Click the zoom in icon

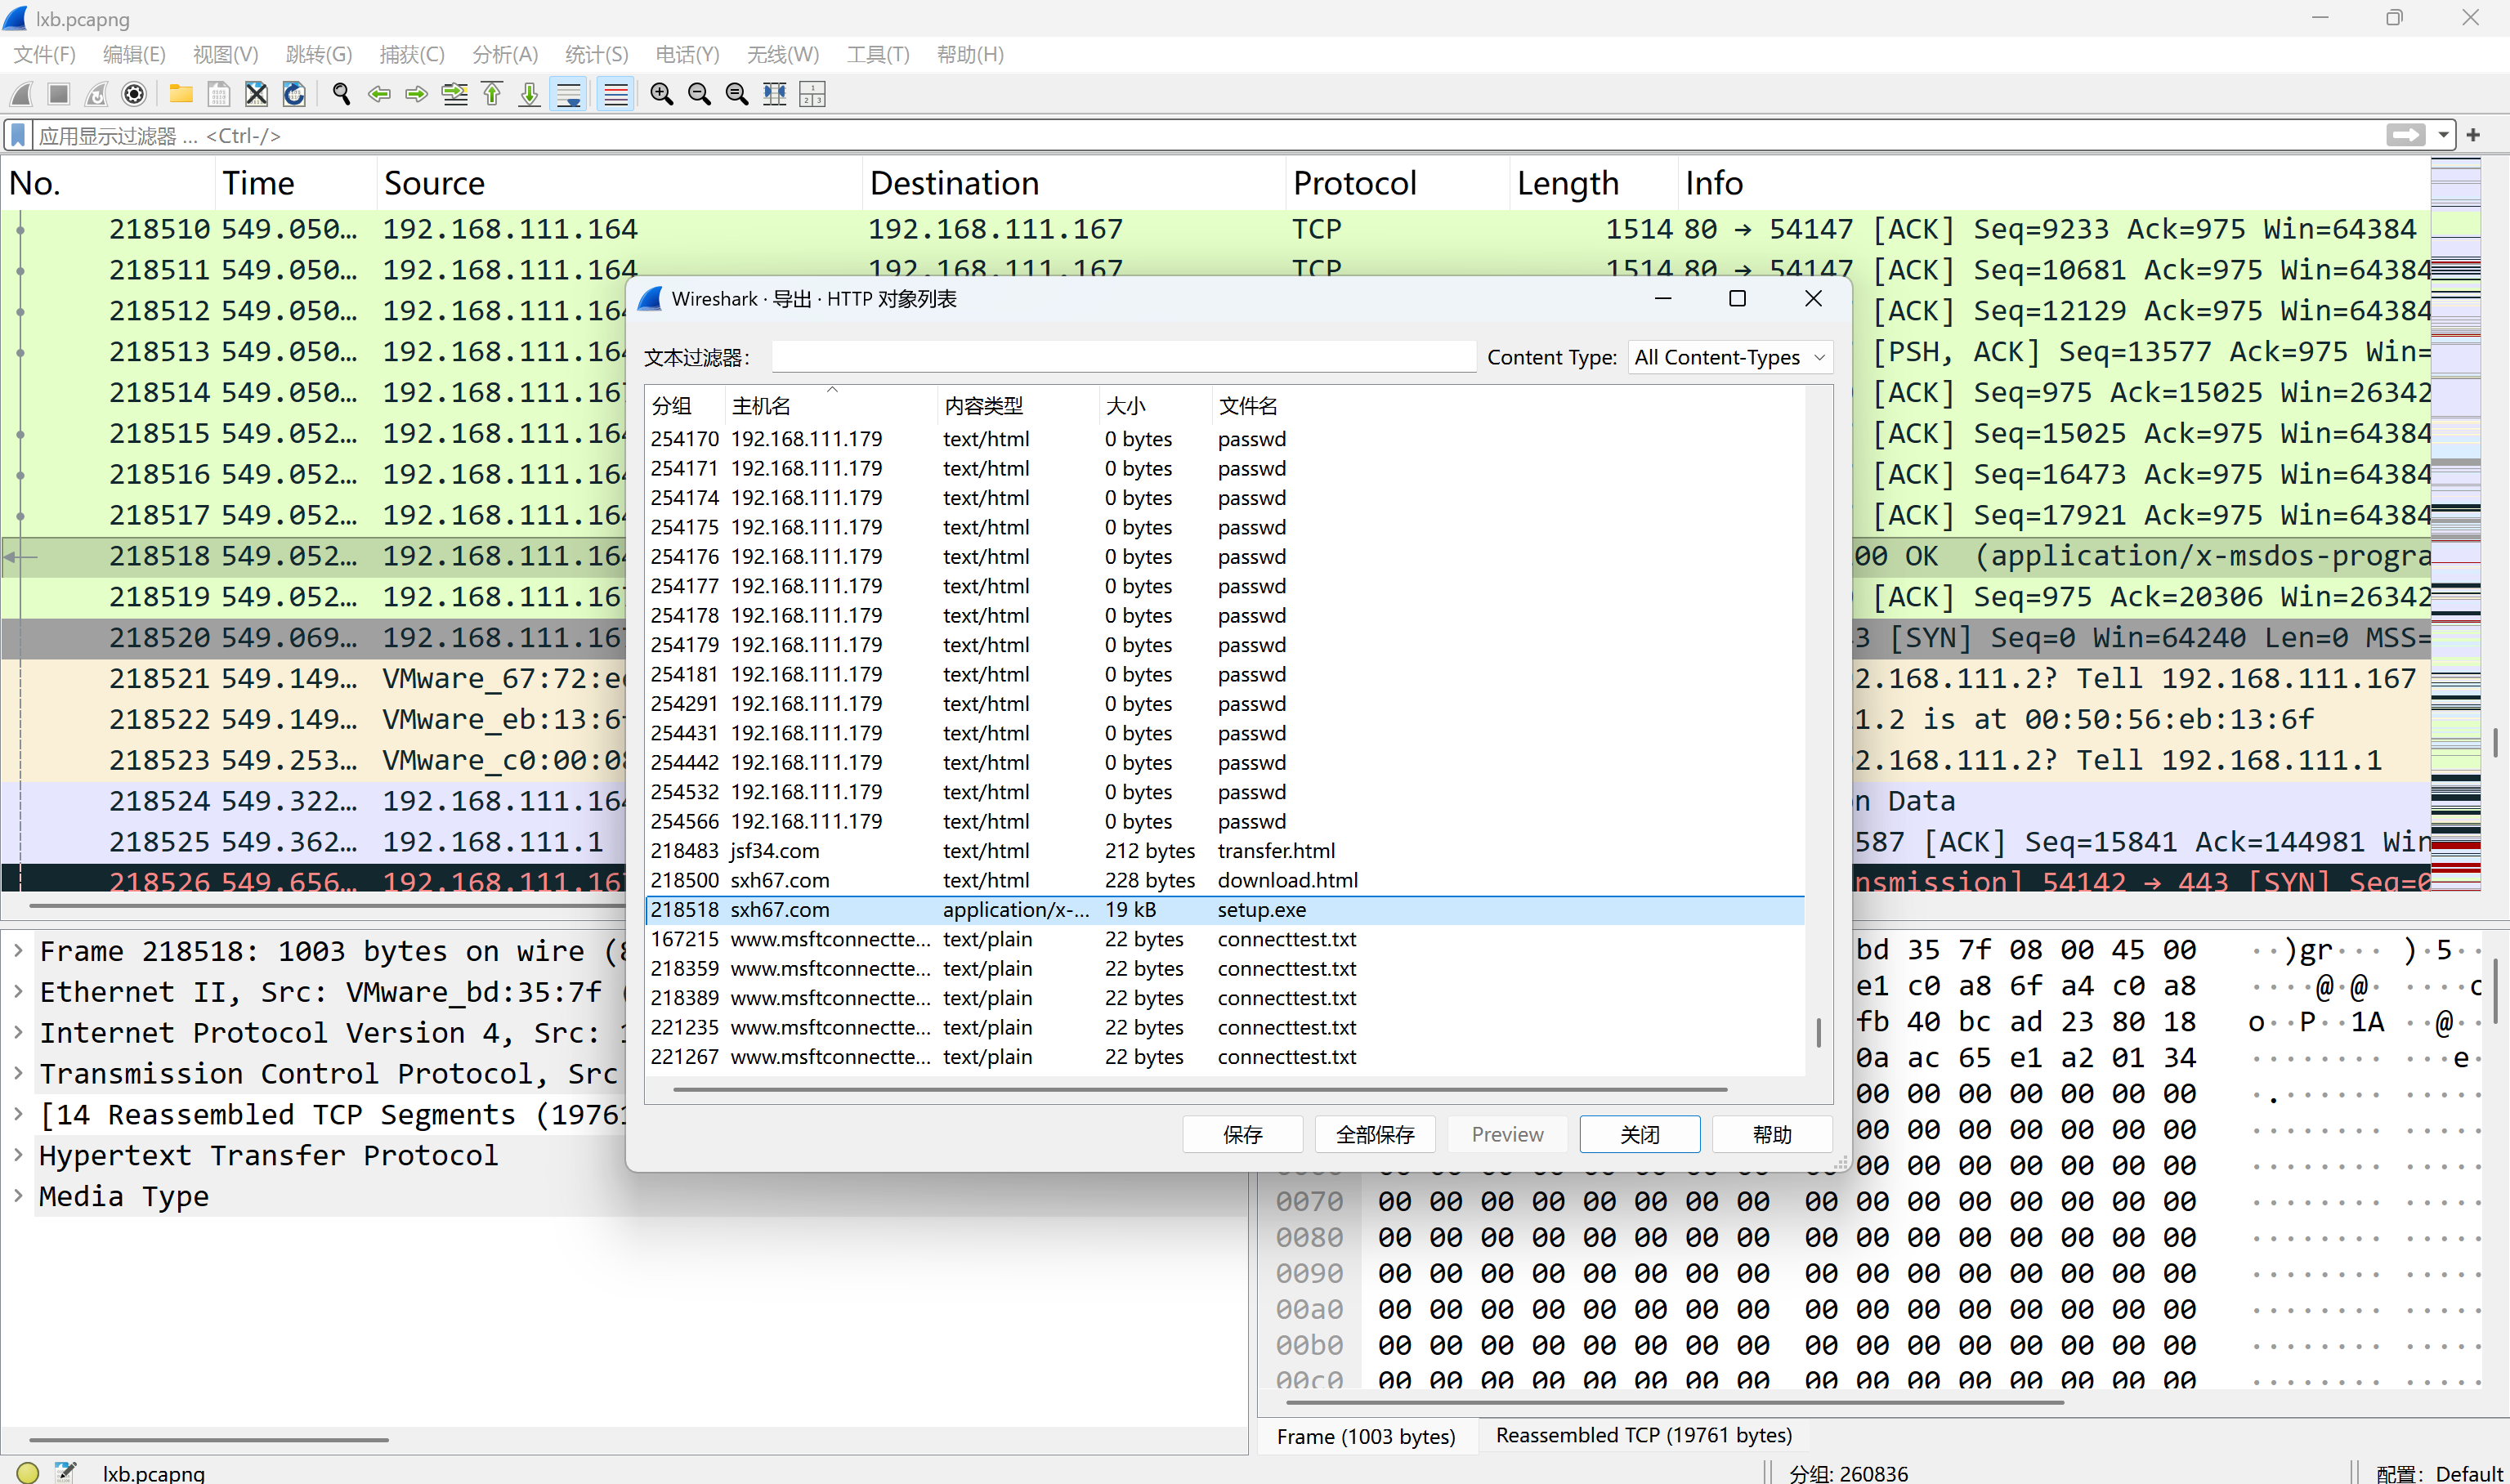pos(661,94)
